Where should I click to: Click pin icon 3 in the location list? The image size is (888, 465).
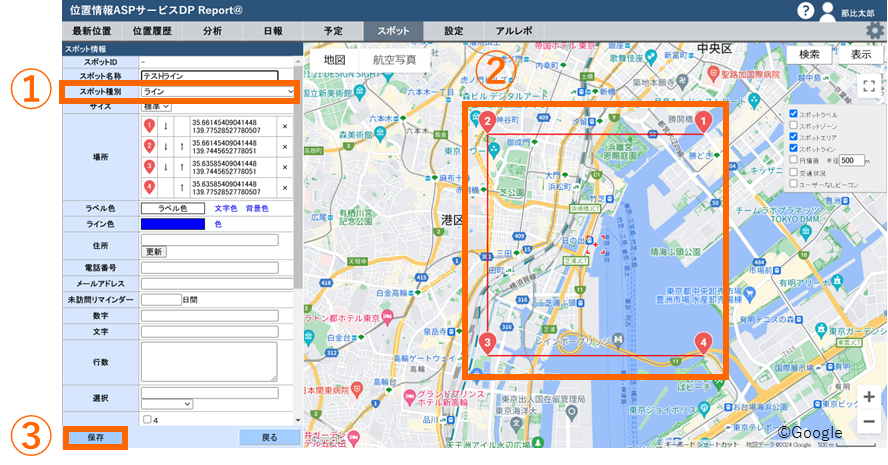(149, 167)
